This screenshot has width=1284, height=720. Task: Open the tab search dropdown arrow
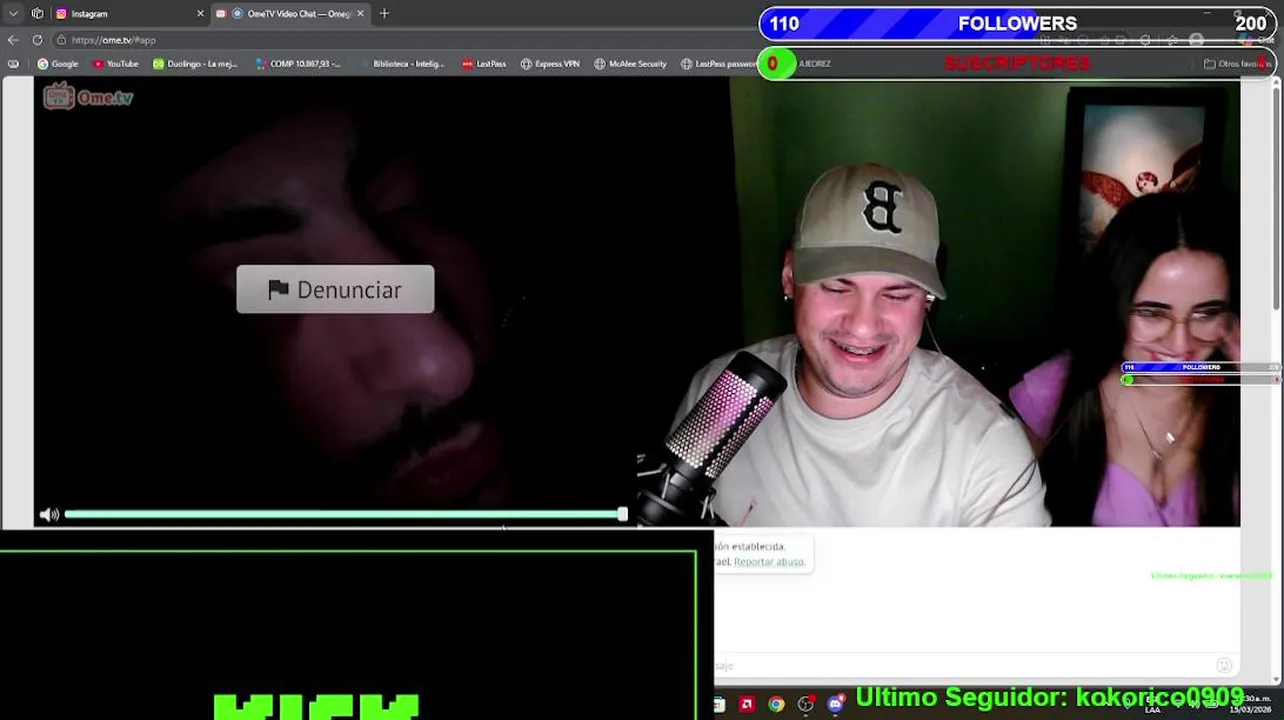13,14
